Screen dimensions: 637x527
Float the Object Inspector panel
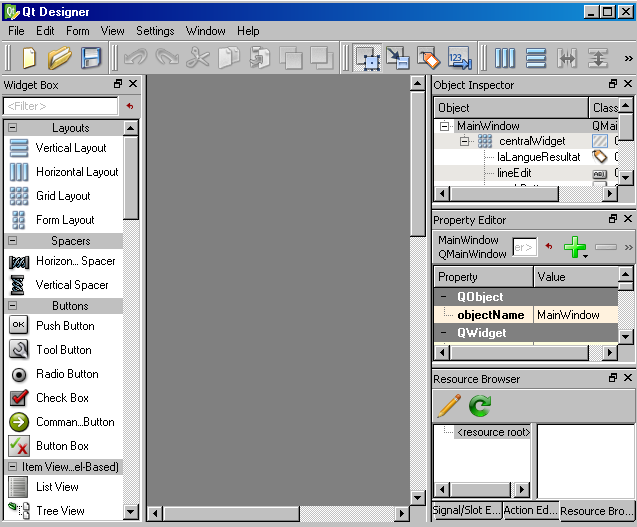click(613, 84)
